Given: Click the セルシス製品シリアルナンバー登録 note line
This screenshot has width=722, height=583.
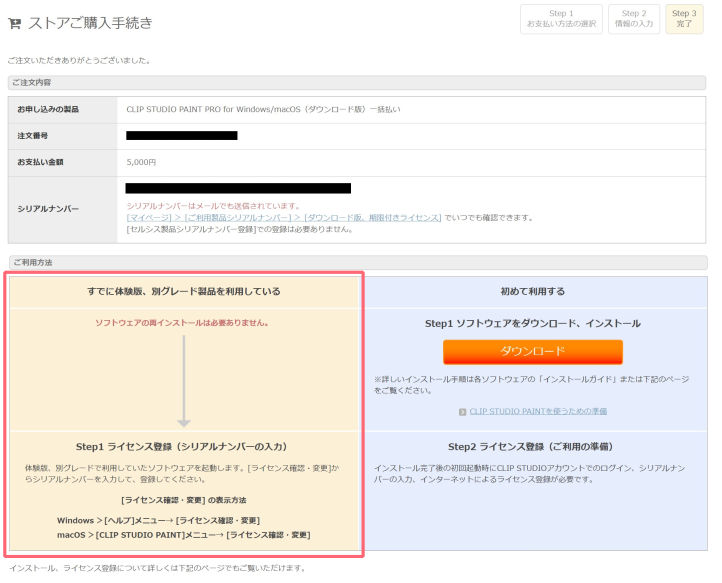Looking at the screenshot, I should [240, 229].
